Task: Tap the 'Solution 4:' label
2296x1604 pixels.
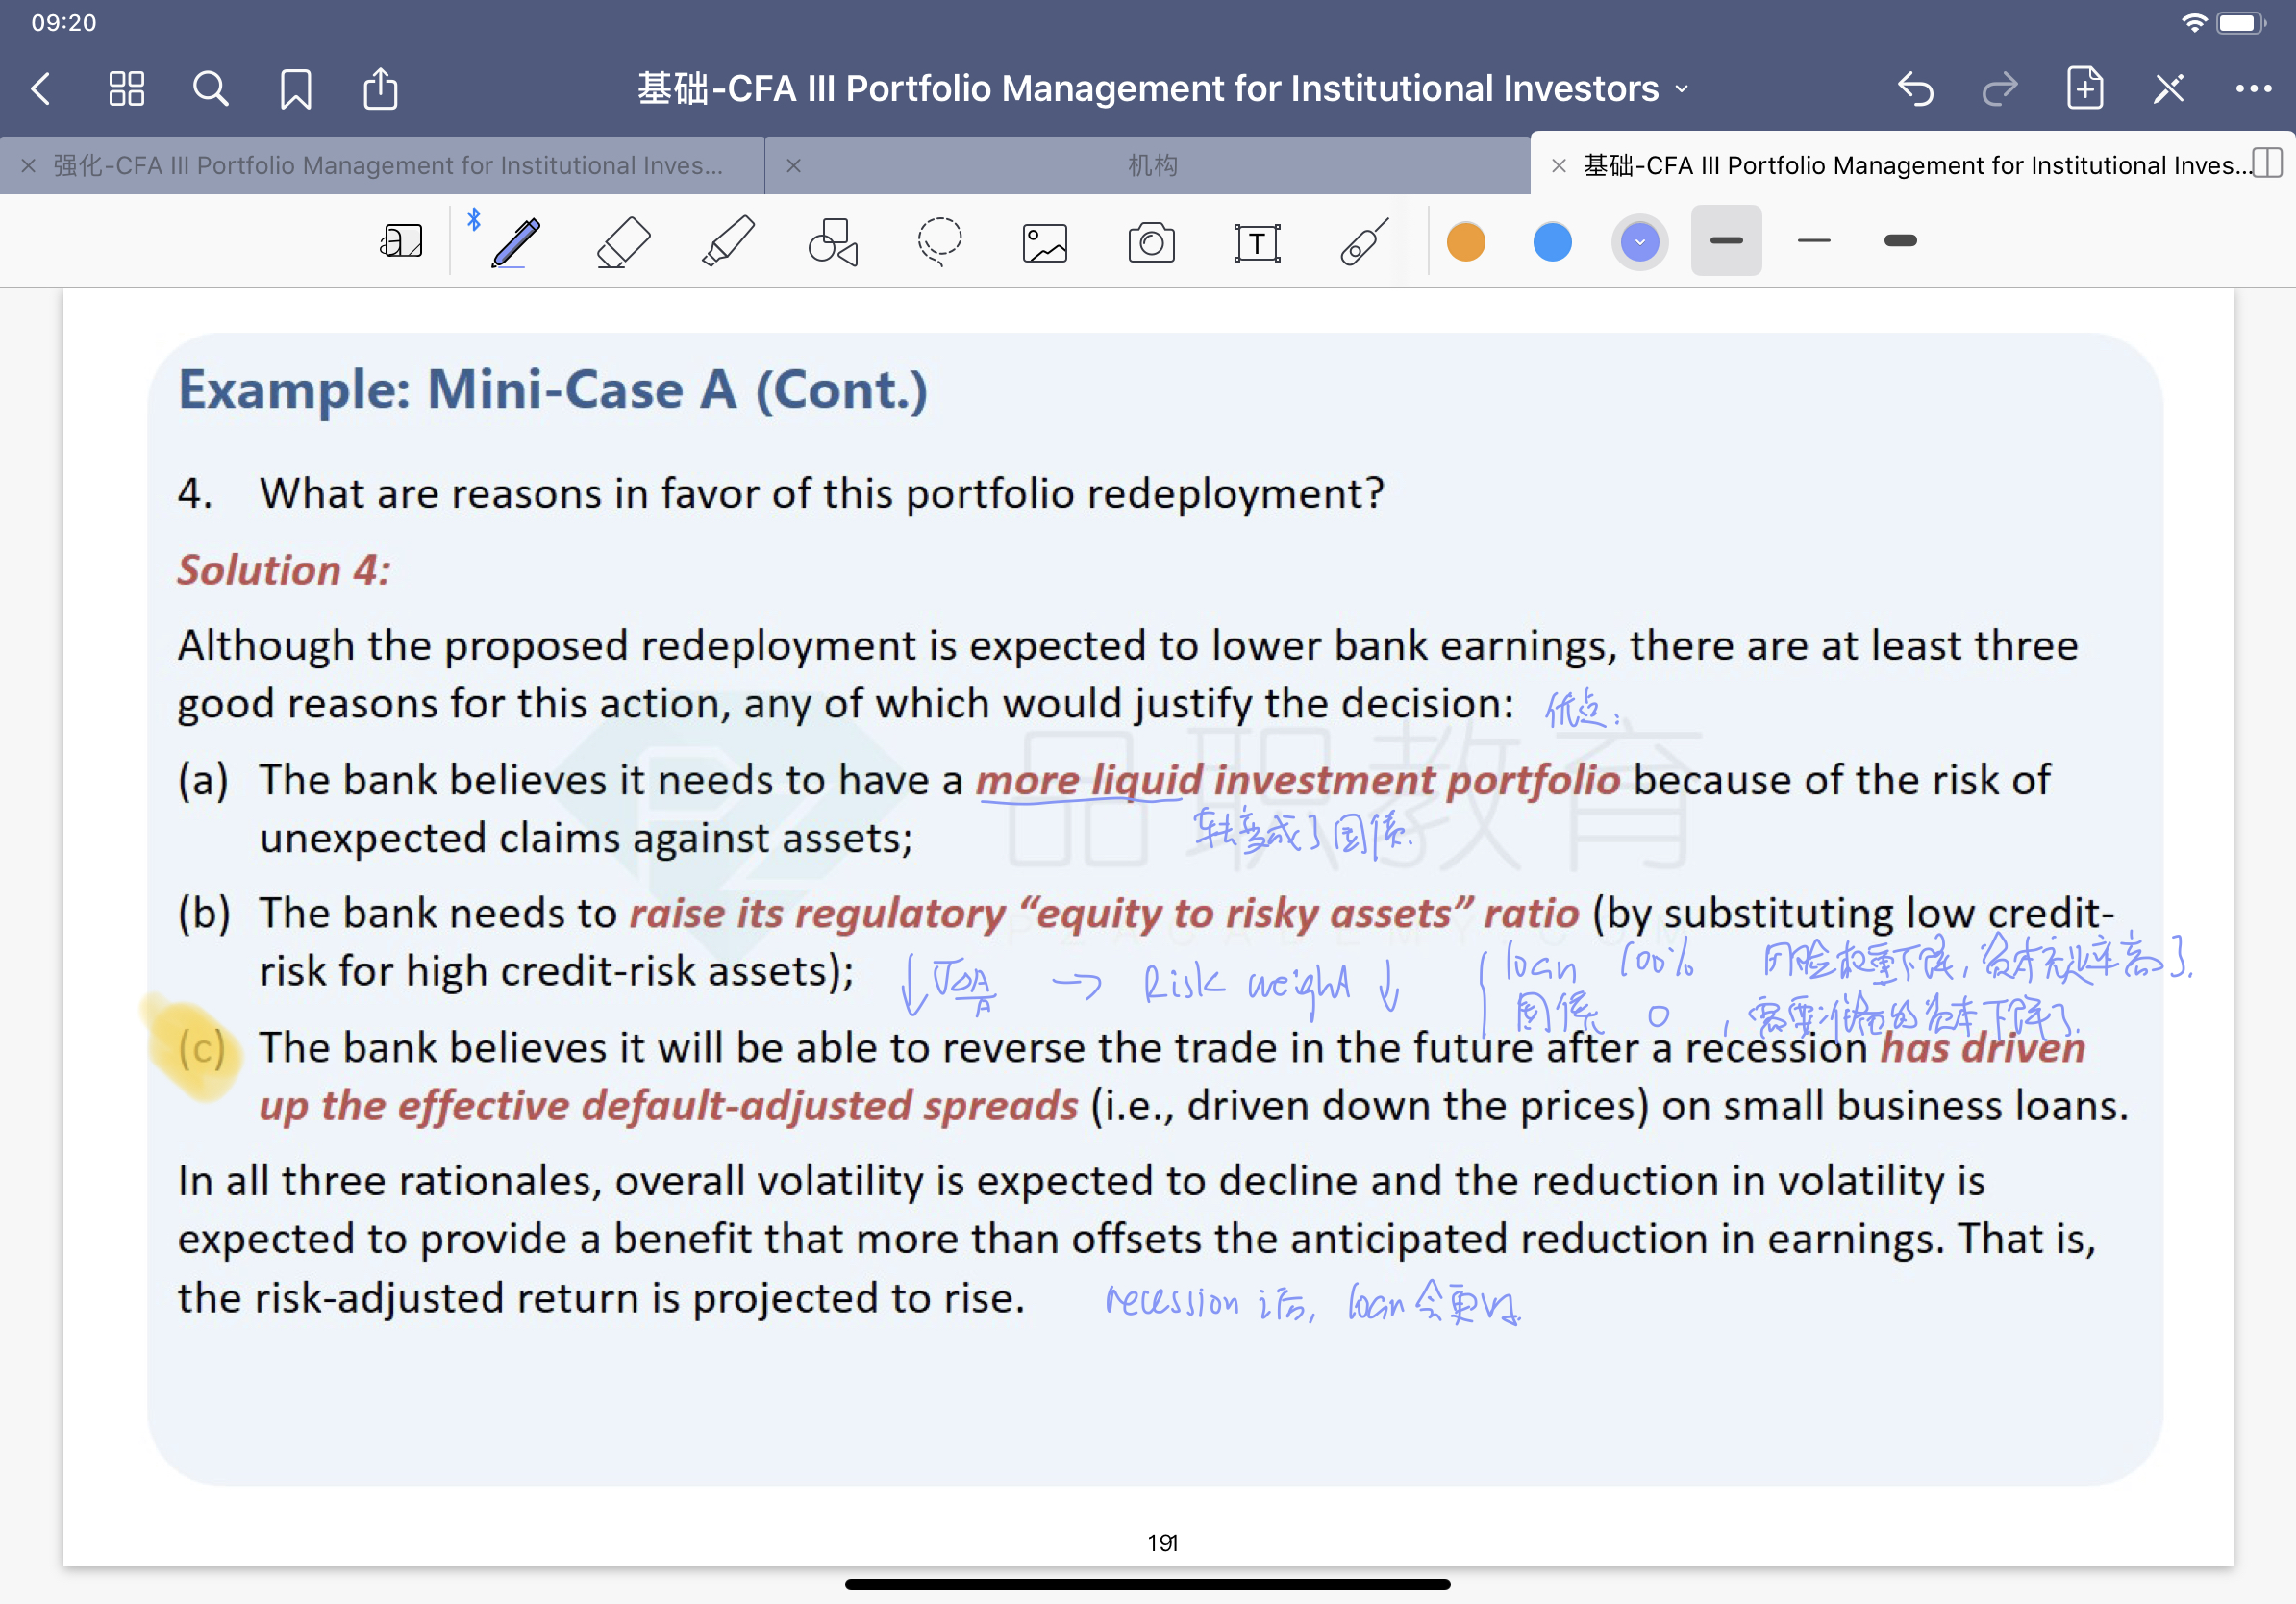Action: pyautogui.click(x=284, y=570)
